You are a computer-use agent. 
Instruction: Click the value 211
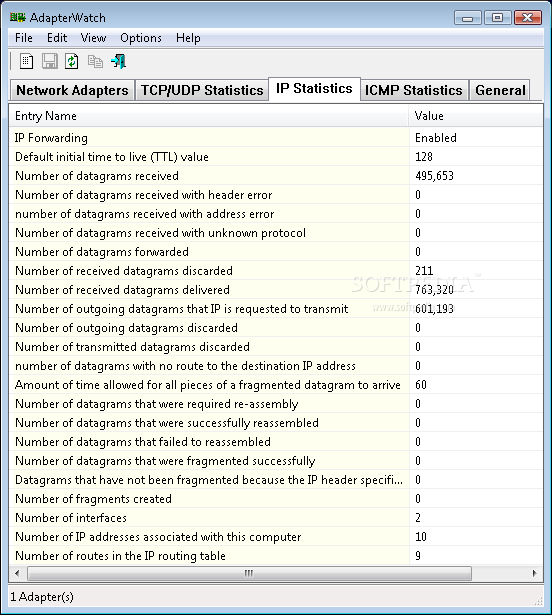424,271
